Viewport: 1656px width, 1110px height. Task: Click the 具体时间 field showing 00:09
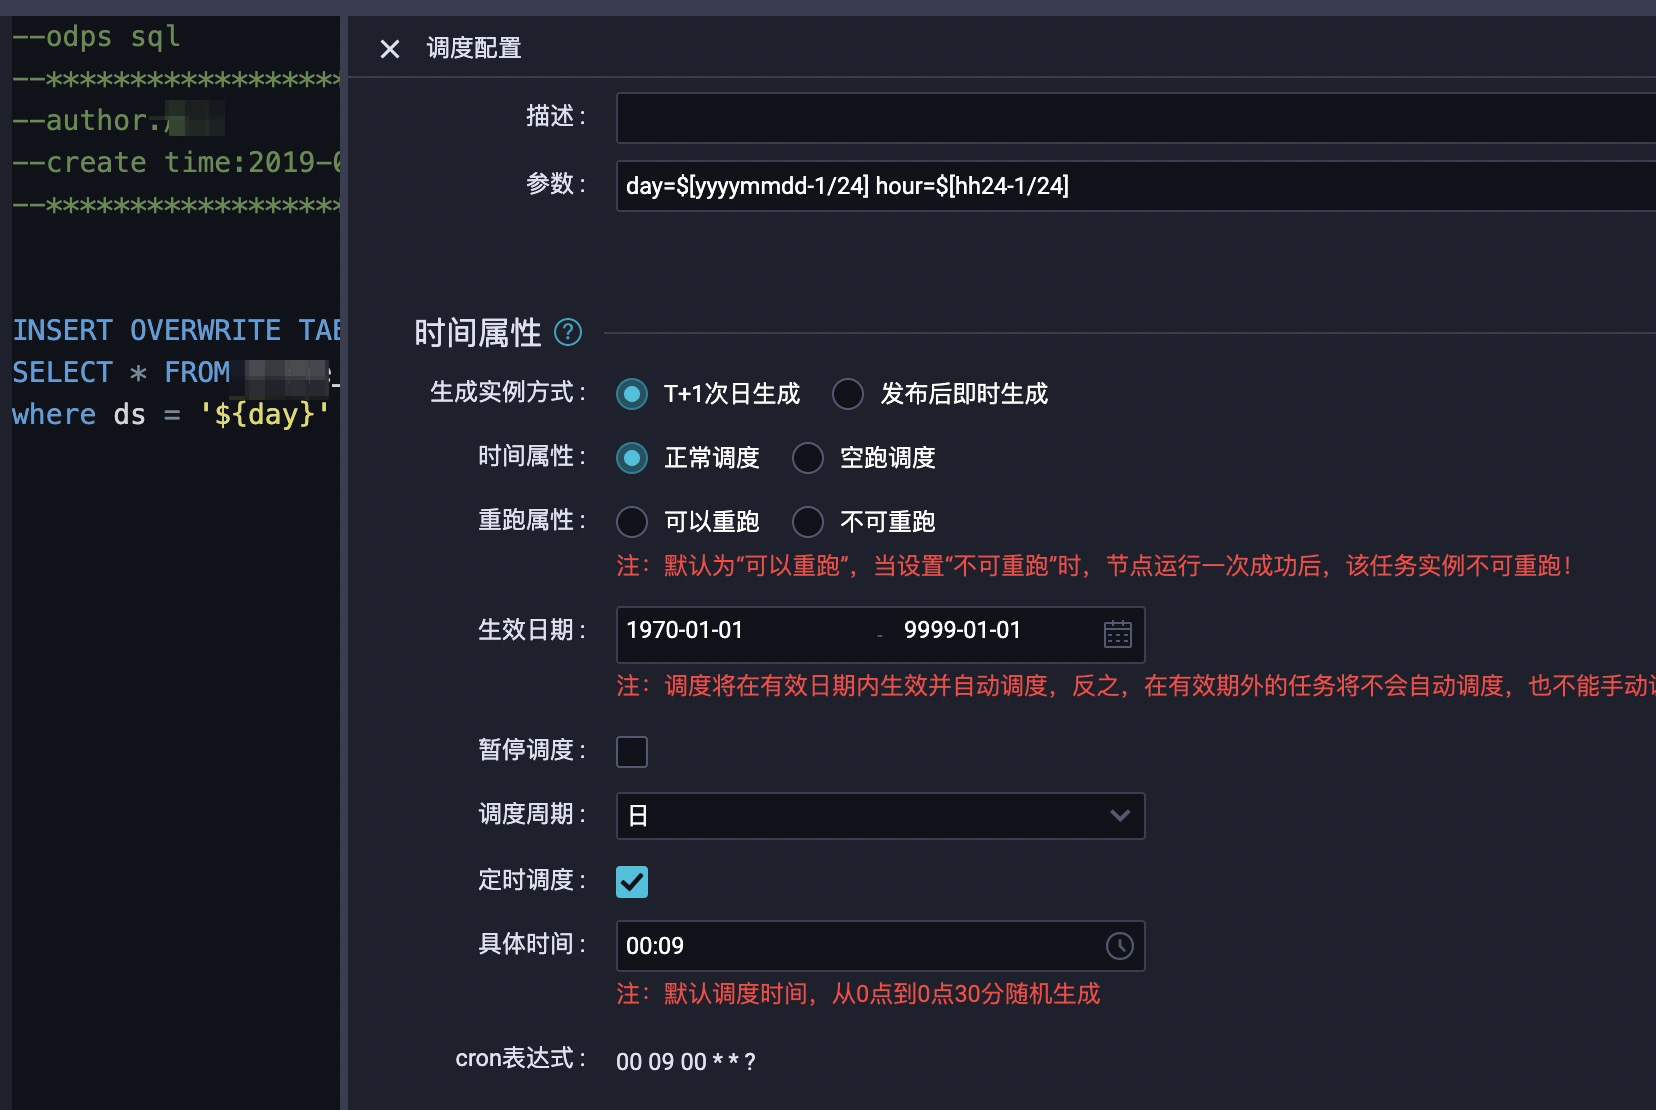tap(880, 946)
